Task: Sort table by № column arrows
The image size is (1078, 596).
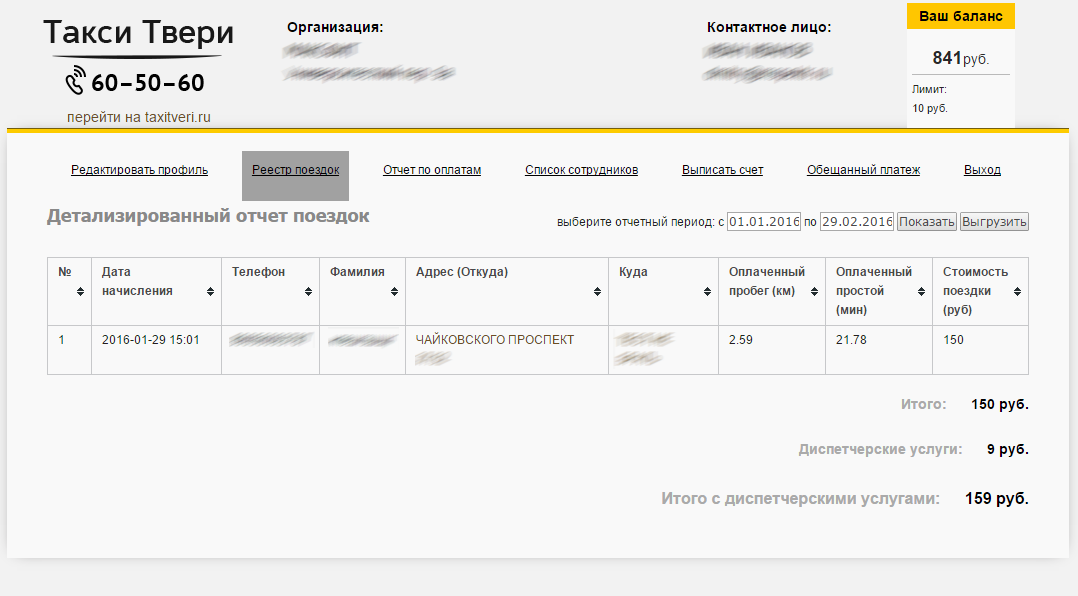Action: [80, 291]
